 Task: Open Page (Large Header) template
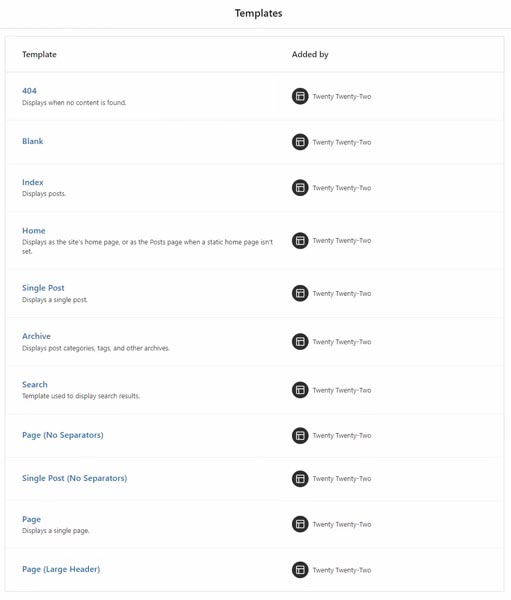click(x=61, y=569)
